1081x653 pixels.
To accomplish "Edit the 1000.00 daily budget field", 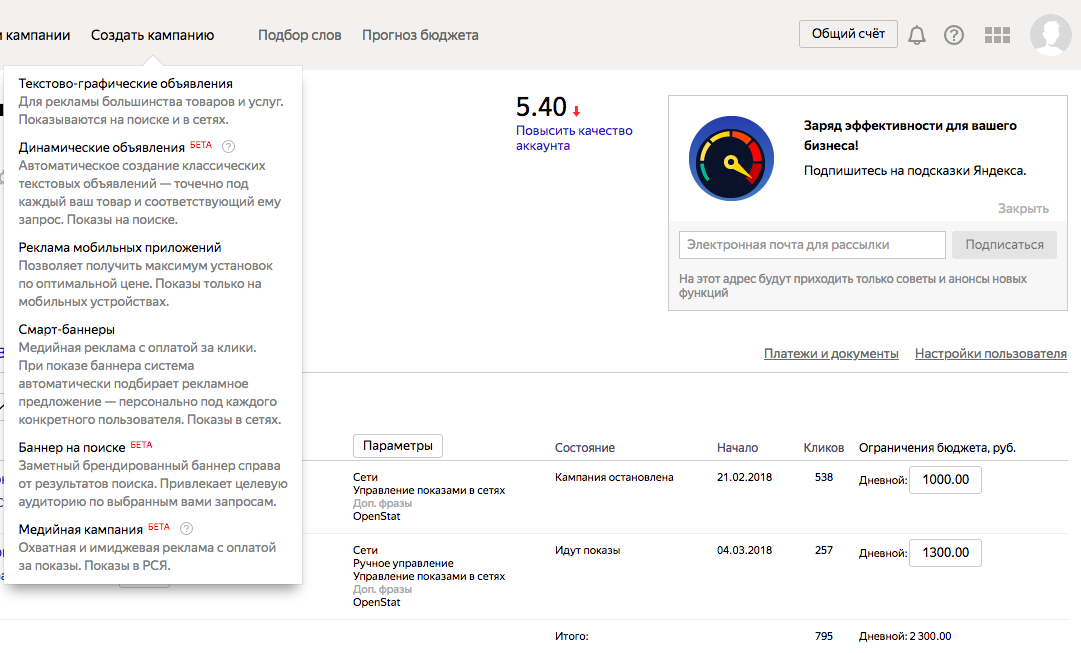I will click(x=945, y=480).
